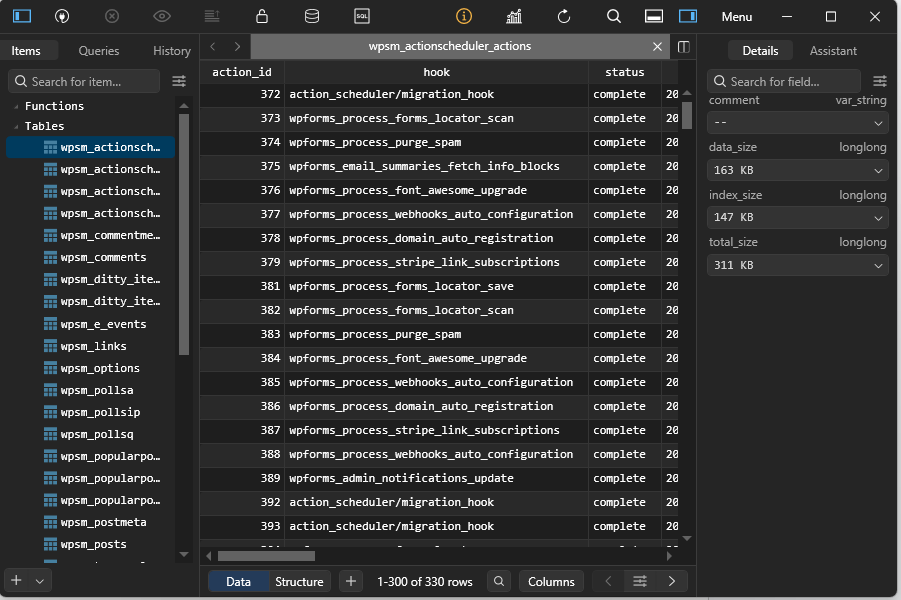Click the Columns button
Image resolution: width=901 pixels, height=600 pixels.
coord(551,581)
